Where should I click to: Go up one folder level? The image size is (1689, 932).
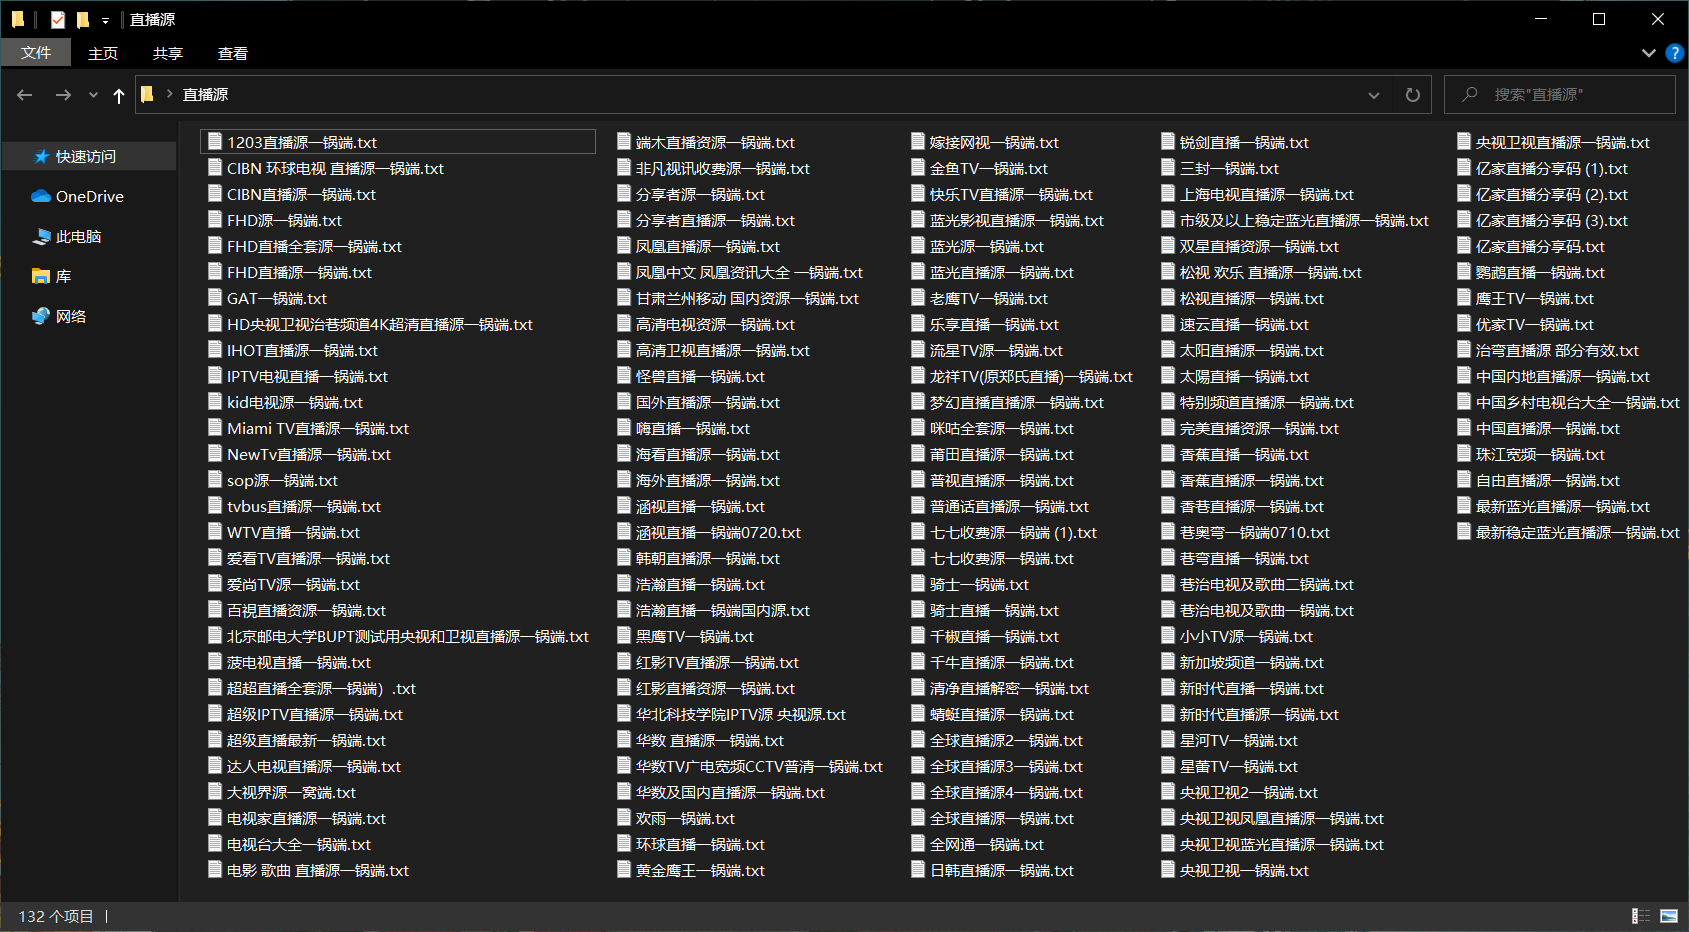point(119,95)
